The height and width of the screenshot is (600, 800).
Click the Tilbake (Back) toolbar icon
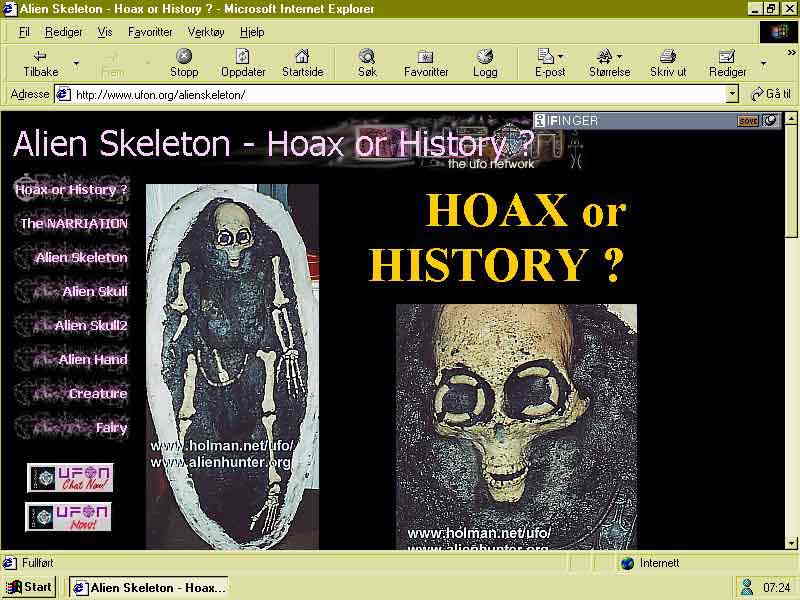[40, 56]
